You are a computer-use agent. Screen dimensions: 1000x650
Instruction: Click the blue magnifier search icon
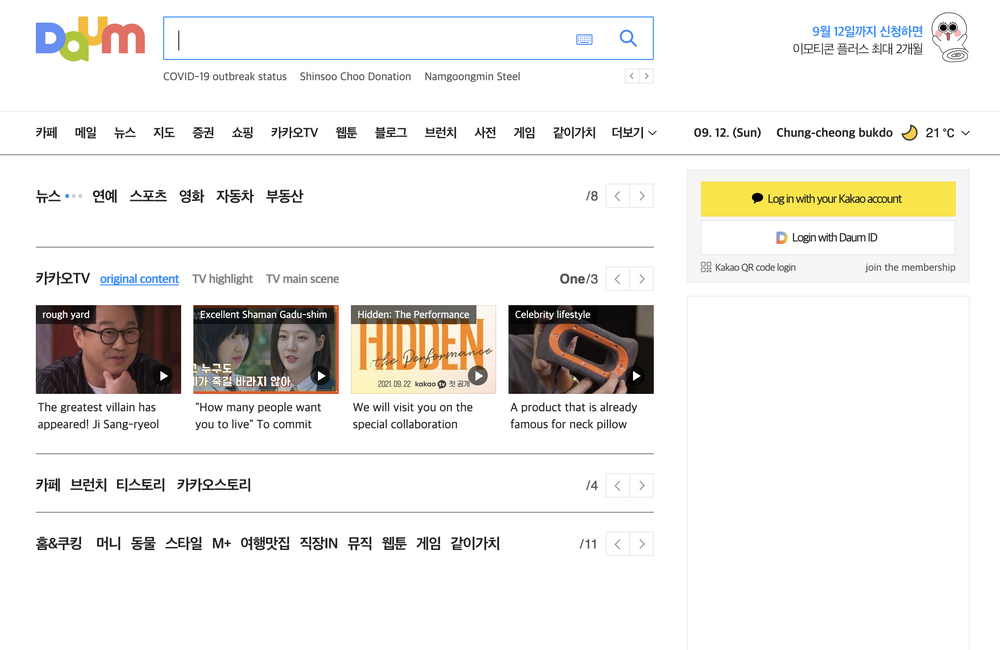click(627, 38)
